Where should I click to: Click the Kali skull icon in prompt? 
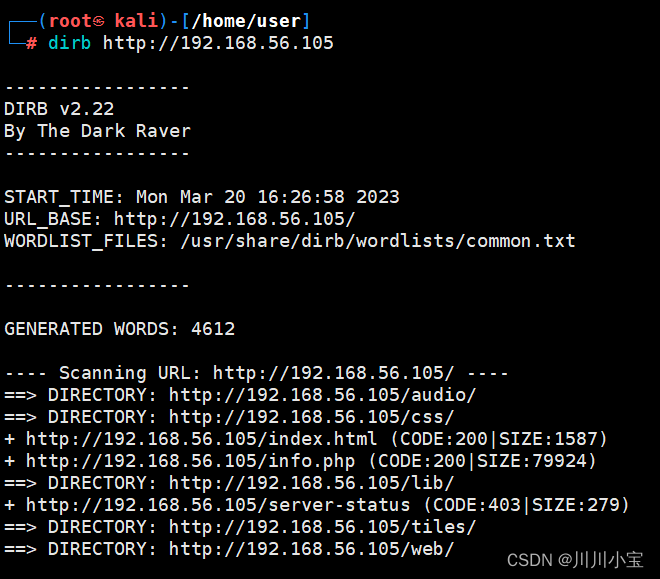point(98,21)
